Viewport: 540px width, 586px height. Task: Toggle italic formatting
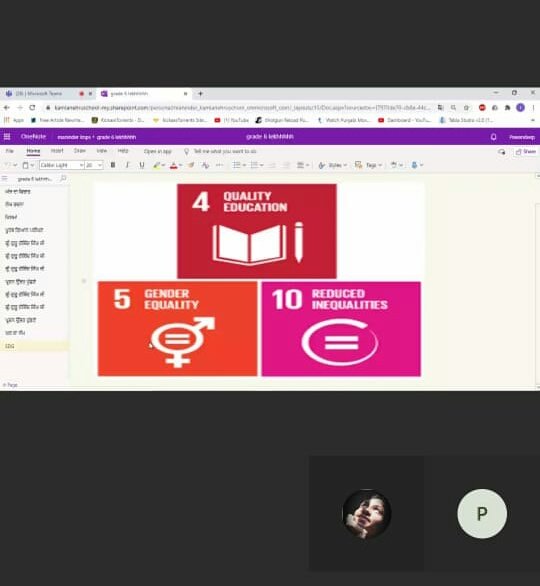coord(127,165)
